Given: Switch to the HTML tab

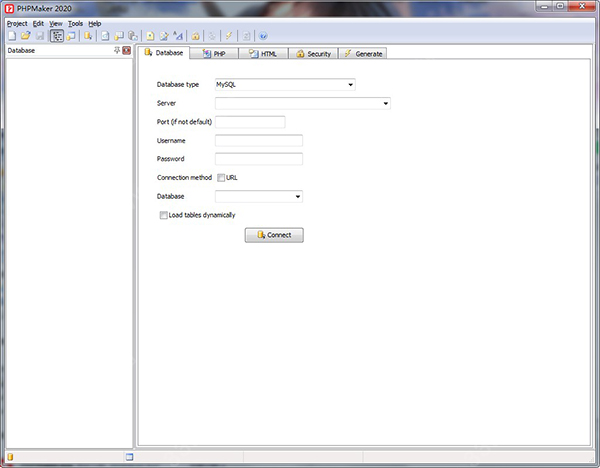Looking at the screenshot, I should 263,54.
